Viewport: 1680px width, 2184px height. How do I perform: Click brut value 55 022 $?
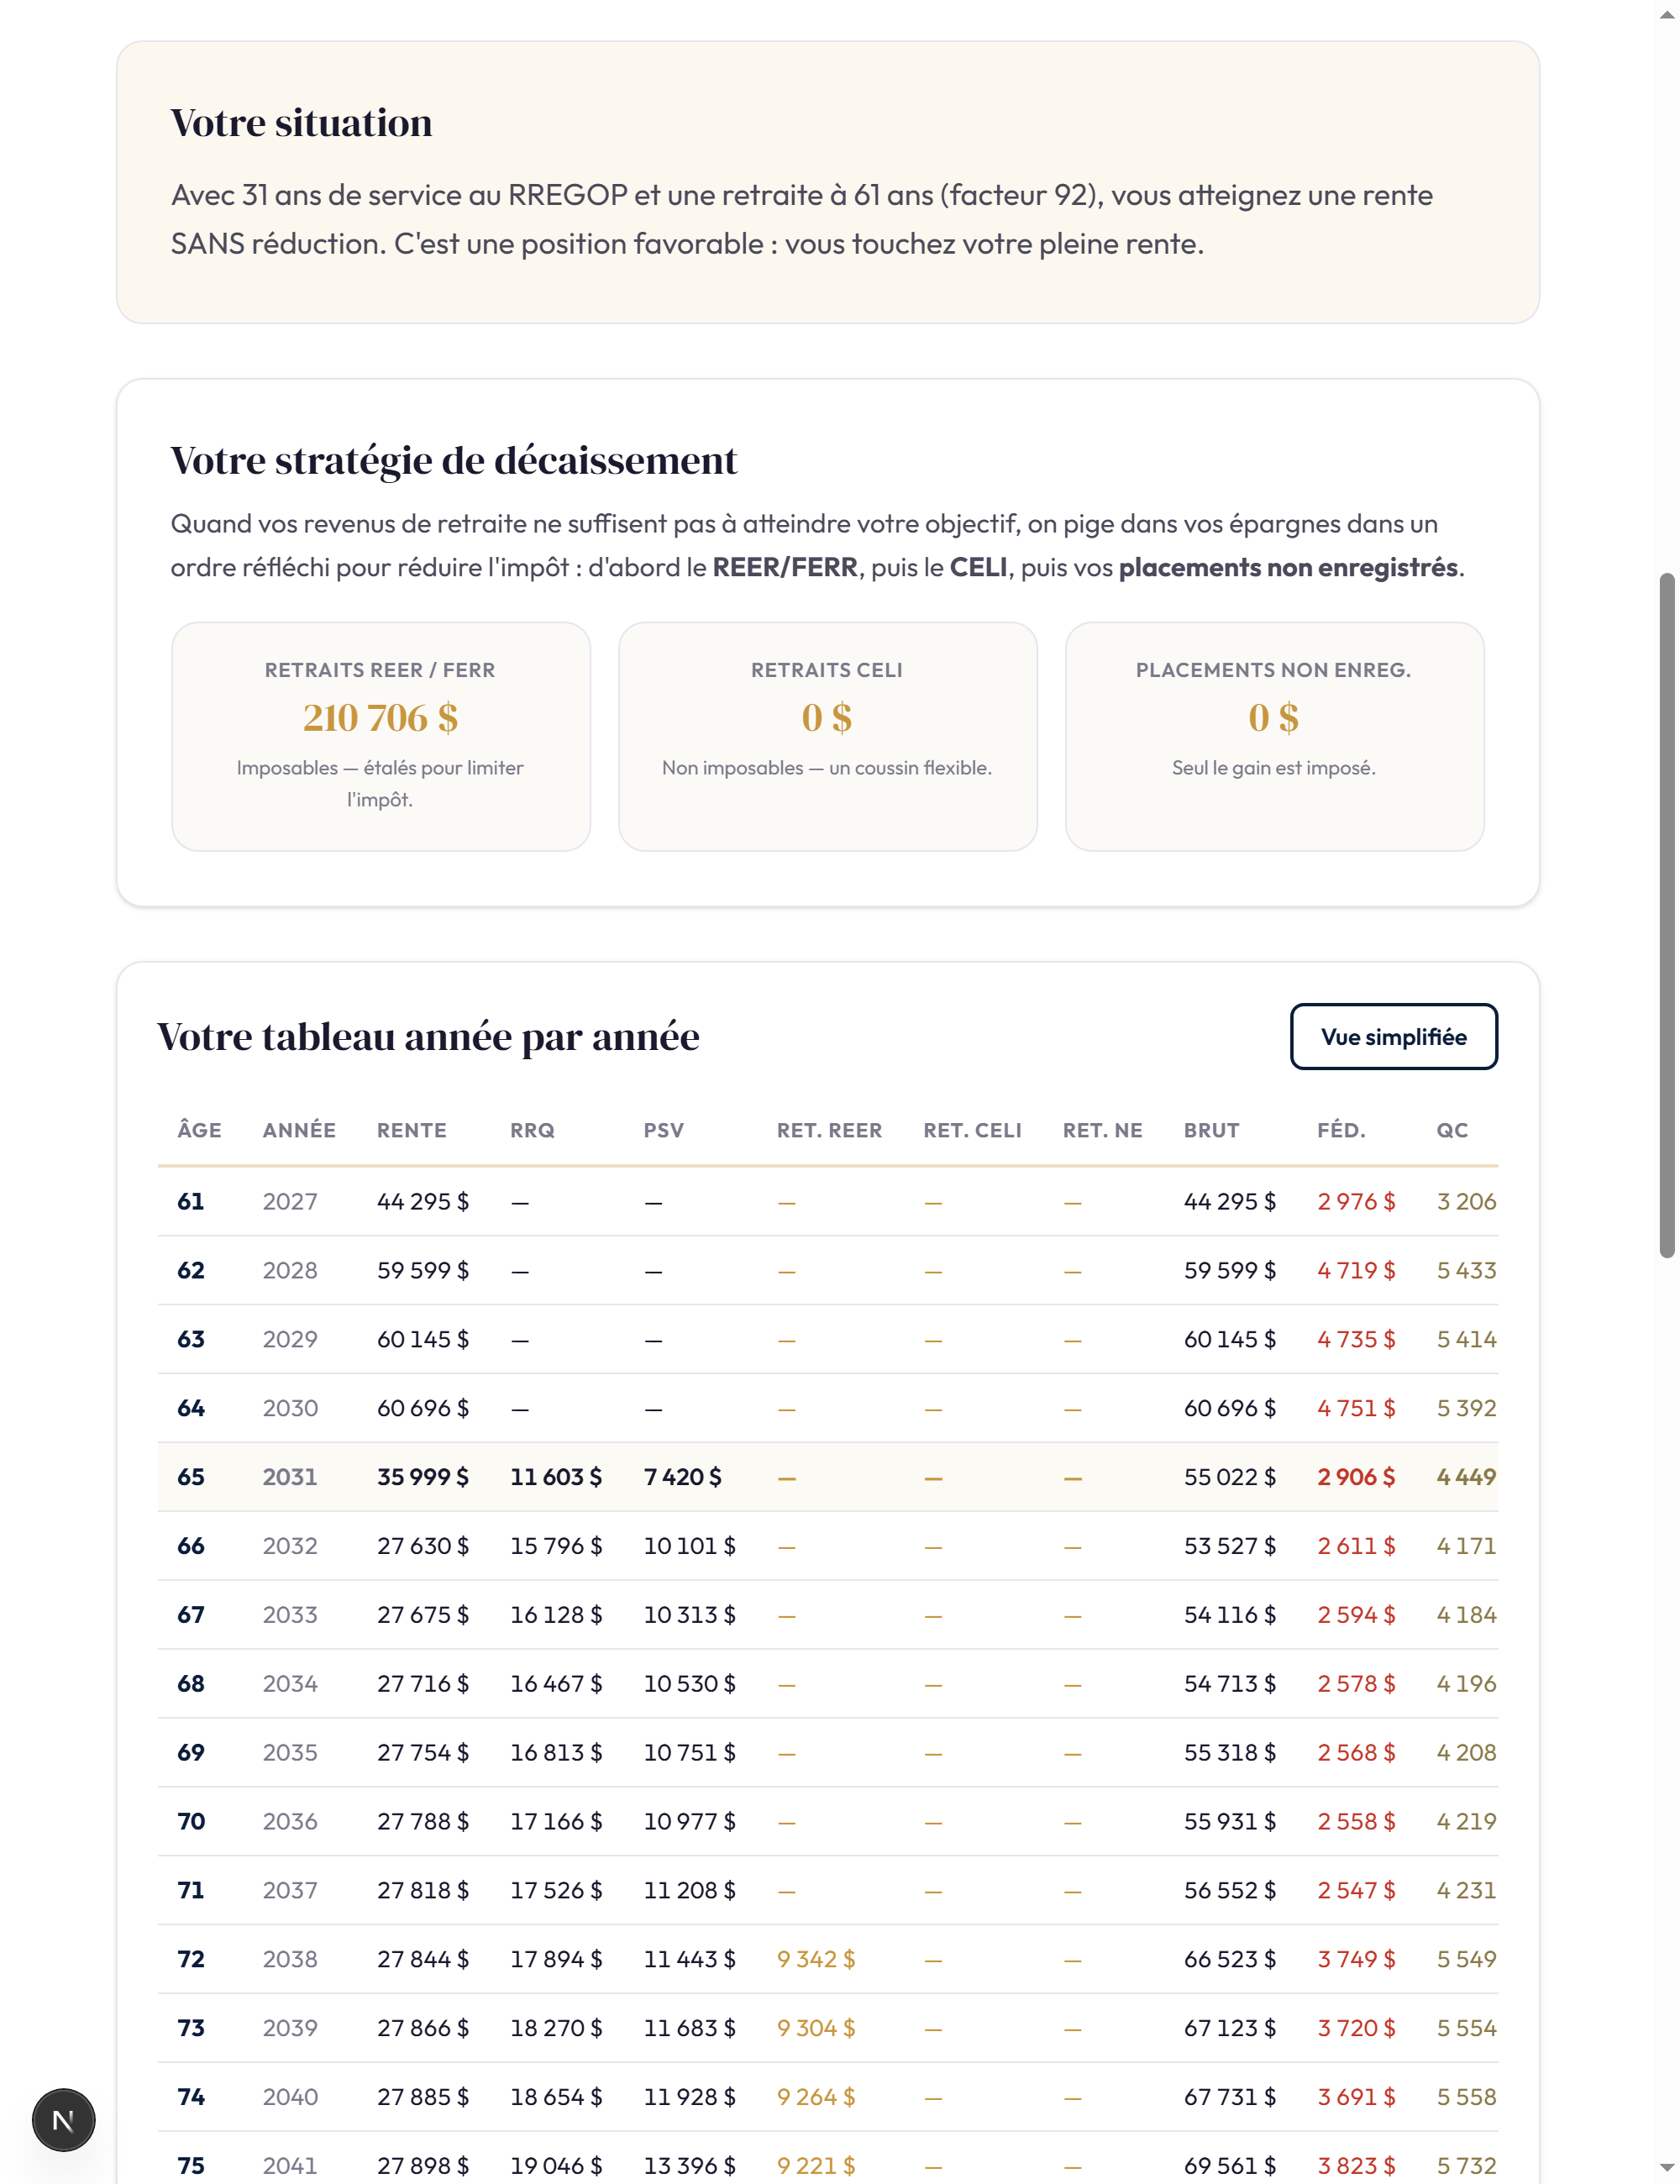[1230, 1476]
